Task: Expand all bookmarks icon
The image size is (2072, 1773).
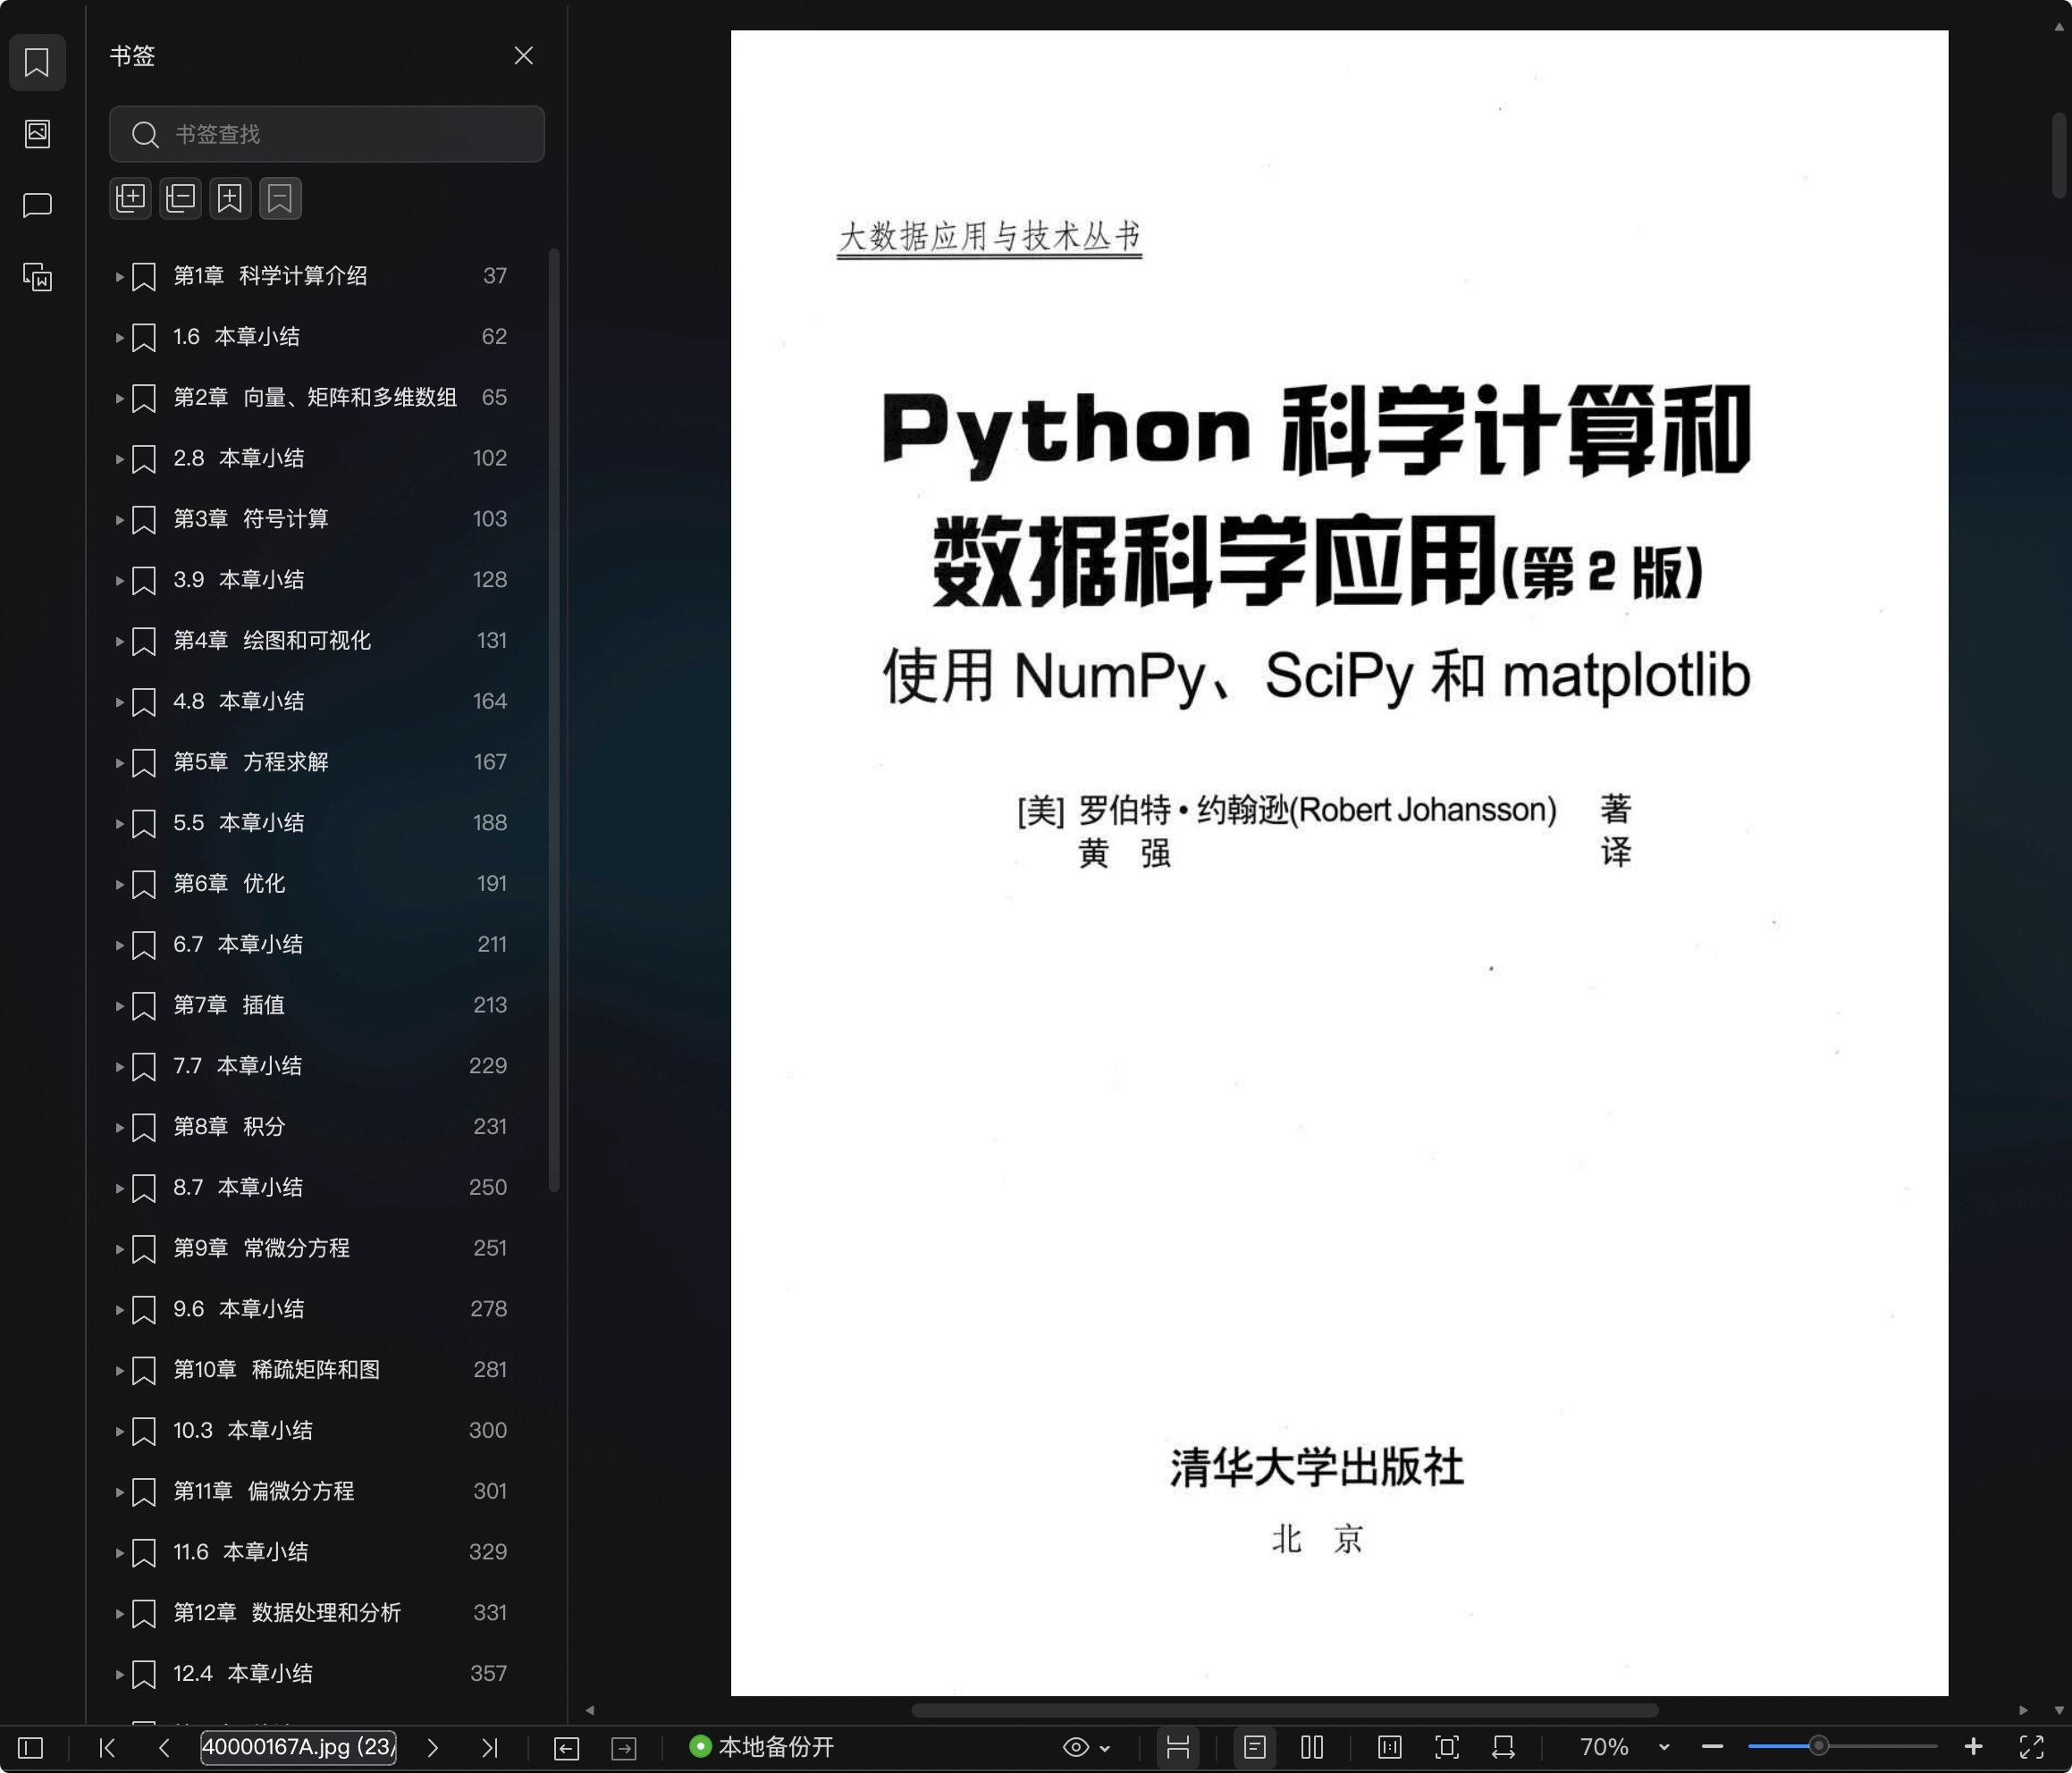Action: coord(131,198)
